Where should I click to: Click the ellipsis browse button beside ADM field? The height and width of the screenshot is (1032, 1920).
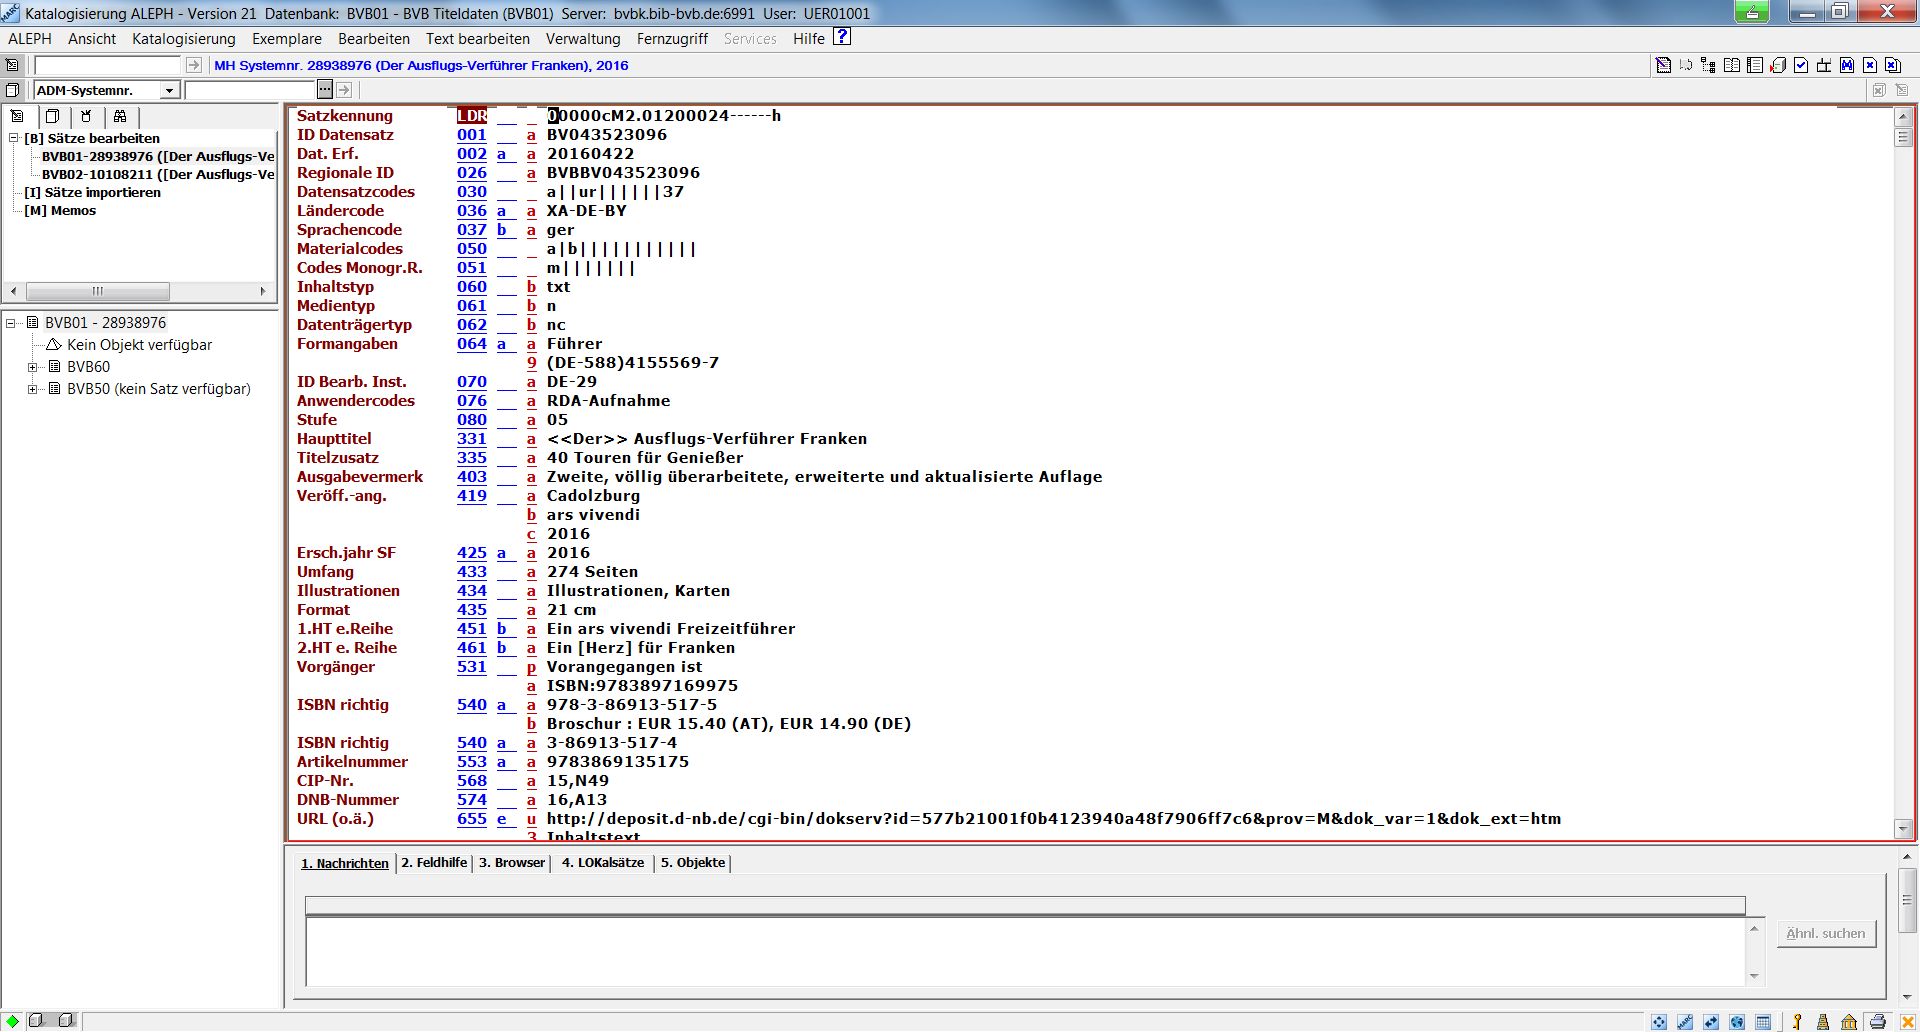(x=324, y=90)
